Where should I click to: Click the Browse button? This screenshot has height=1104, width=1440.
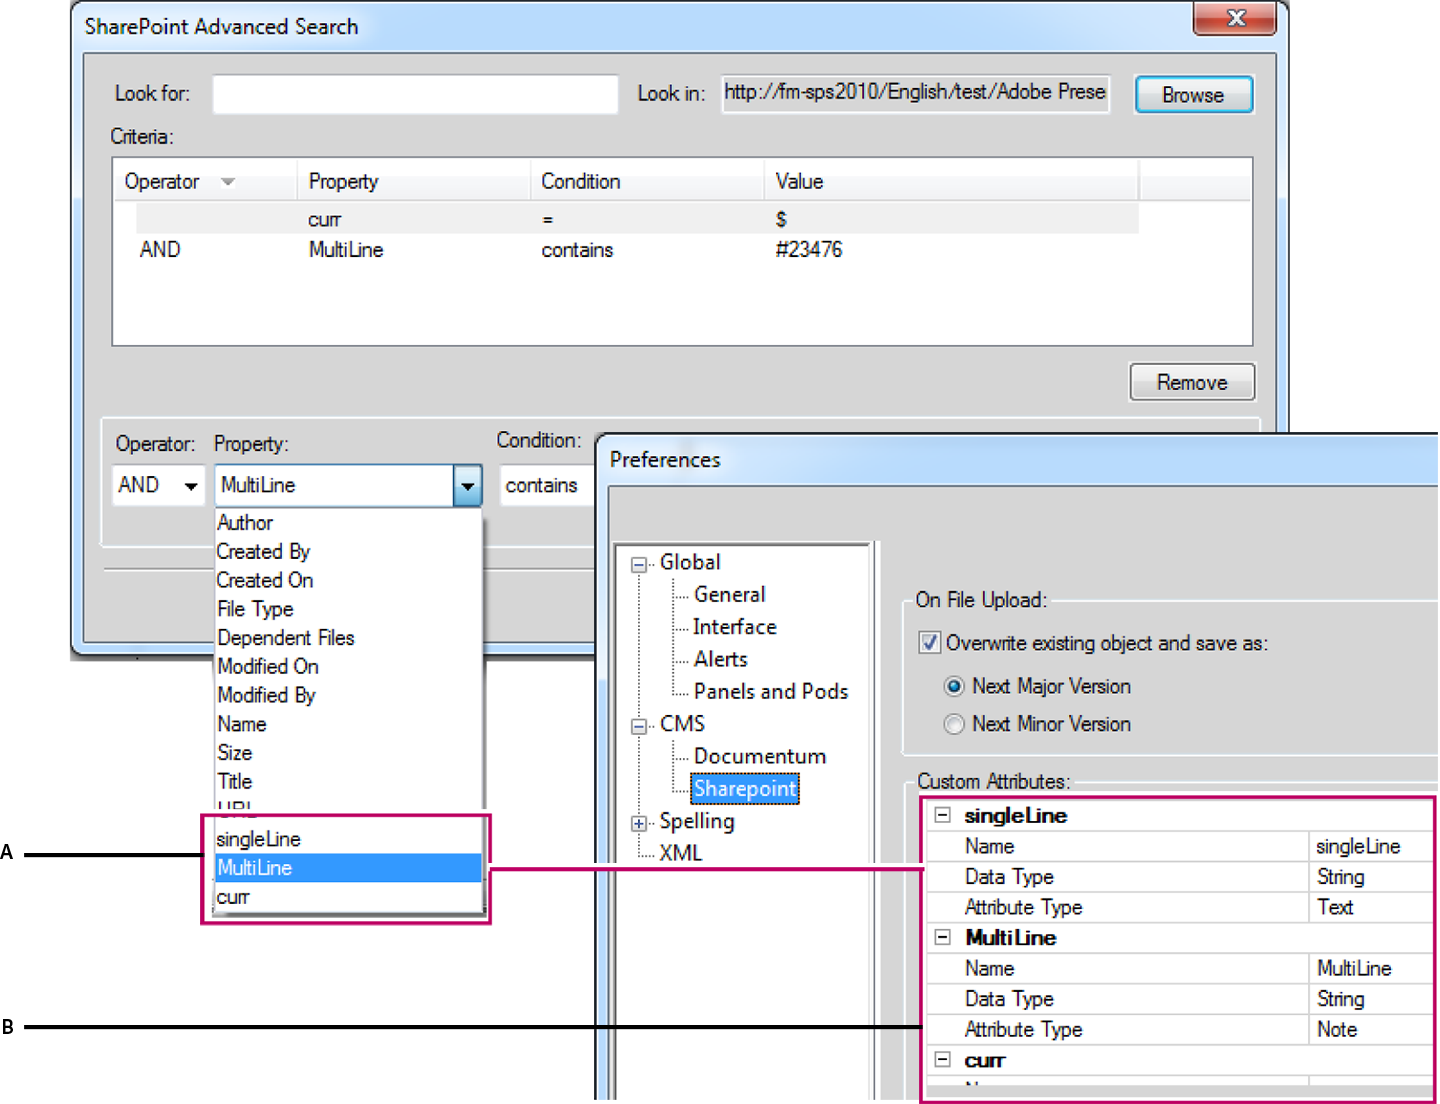pyautogui.click(x=1193, y=94)
